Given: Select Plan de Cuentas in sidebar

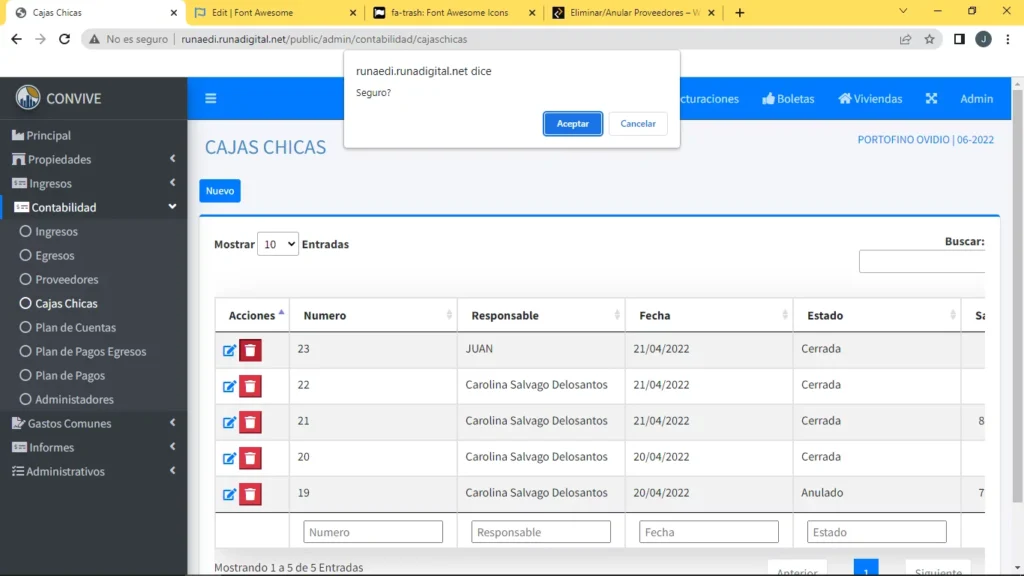Looking at the screenshot, I should click(75, 328).
